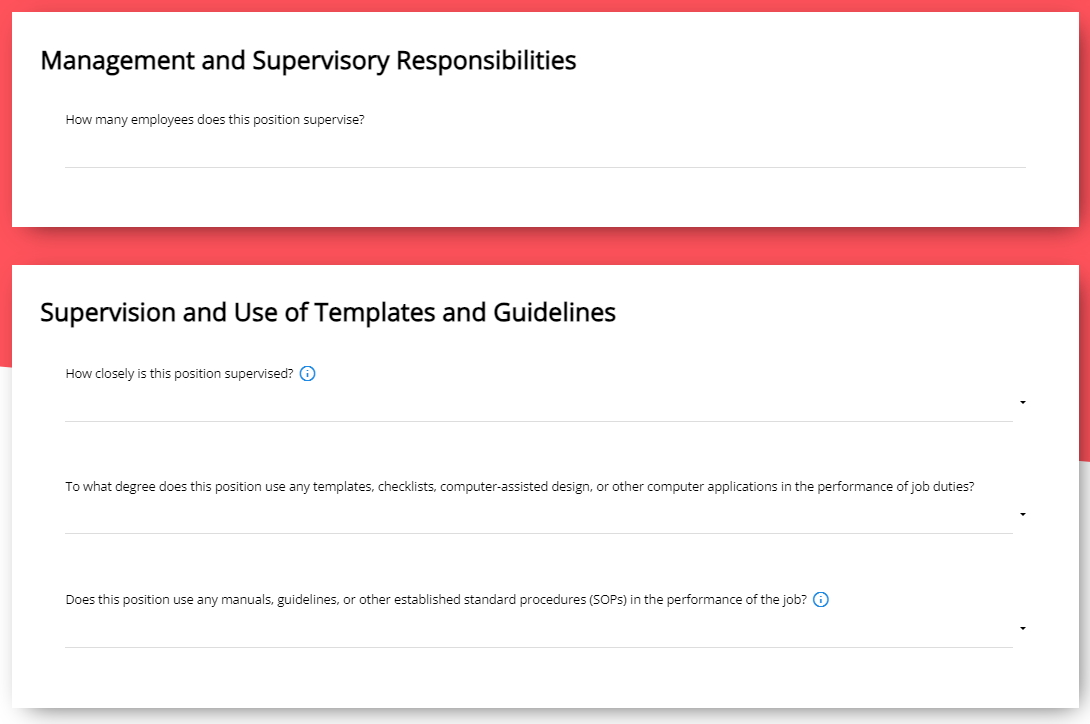Click underline beneath templates usage dropdown
The height and width of the screenshot is (724, 1090).
point(539,533)
